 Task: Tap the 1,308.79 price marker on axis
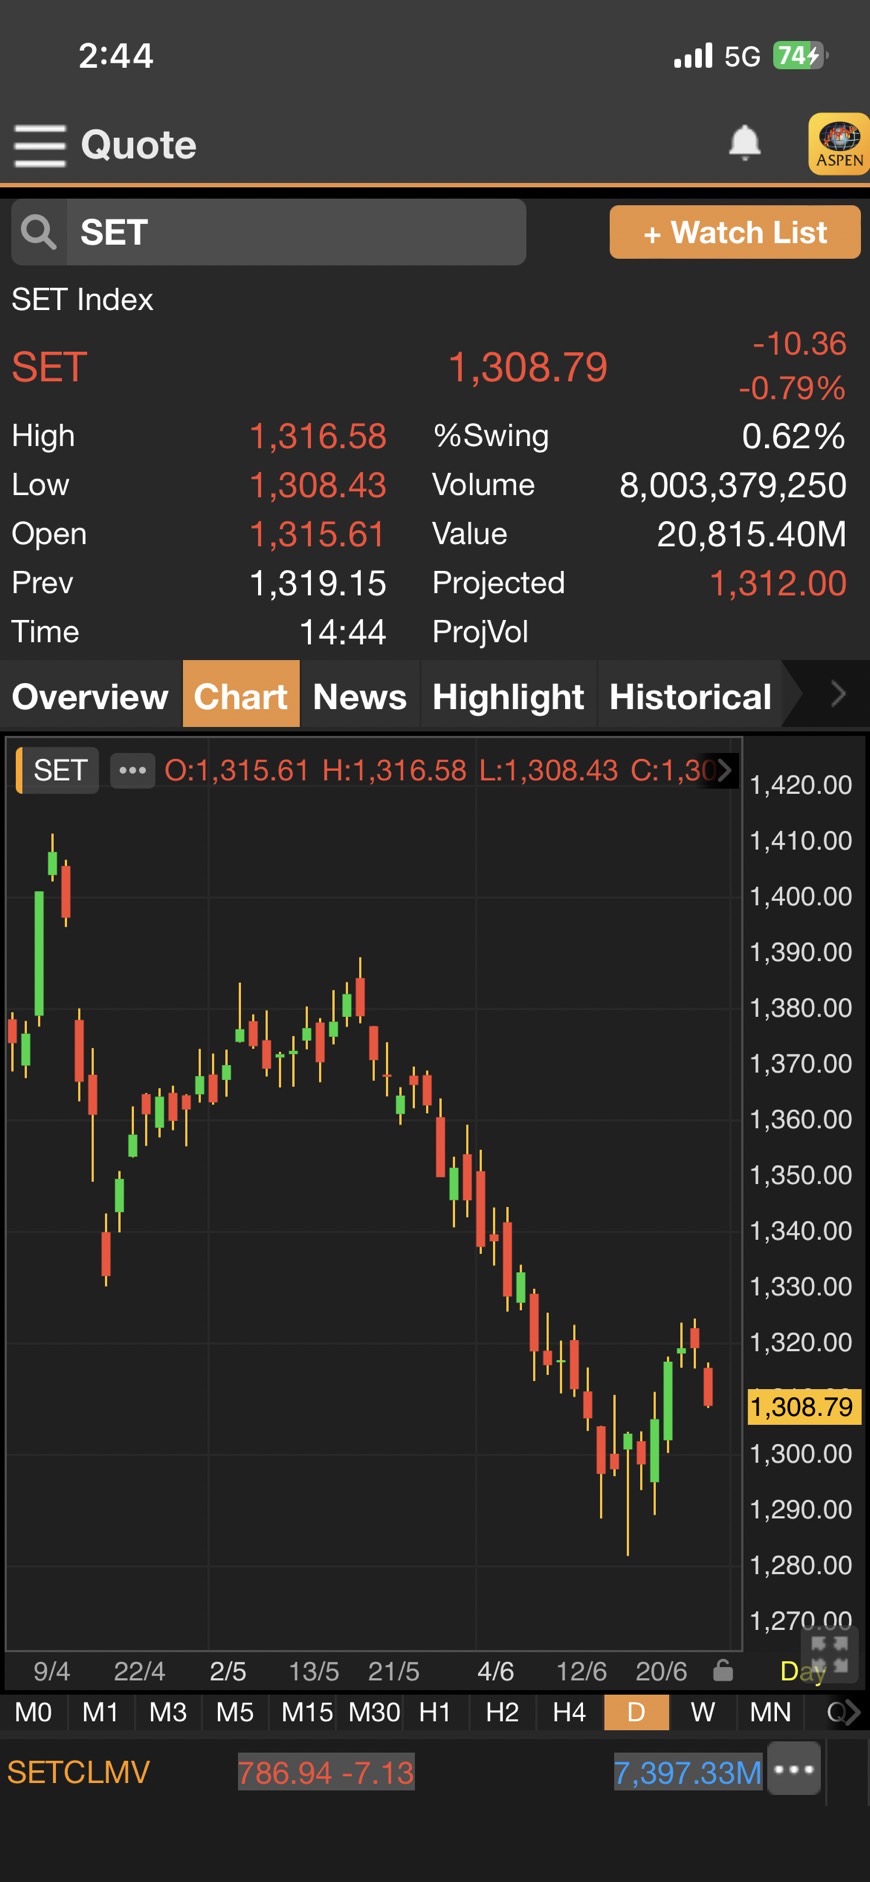click(802, 1407)
